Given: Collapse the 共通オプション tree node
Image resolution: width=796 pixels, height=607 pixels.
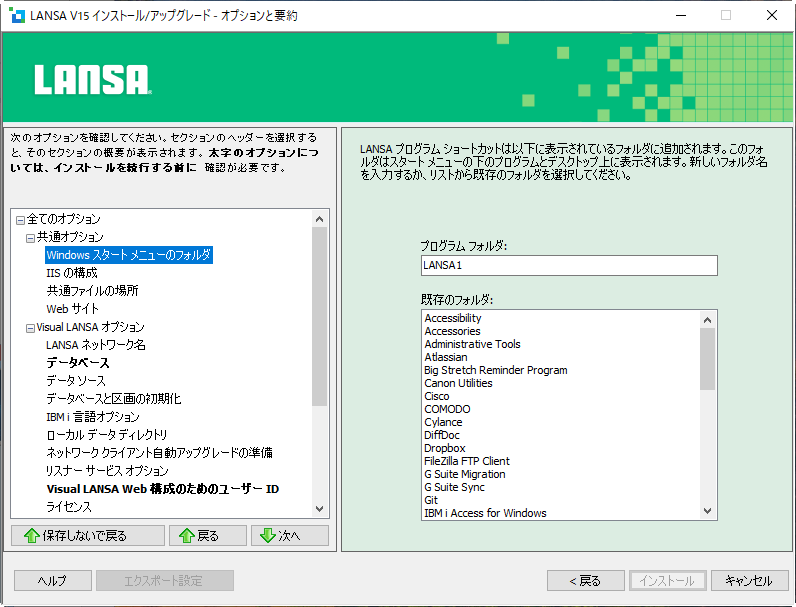Looking at the screenshot, I should (x=30, y=238).
